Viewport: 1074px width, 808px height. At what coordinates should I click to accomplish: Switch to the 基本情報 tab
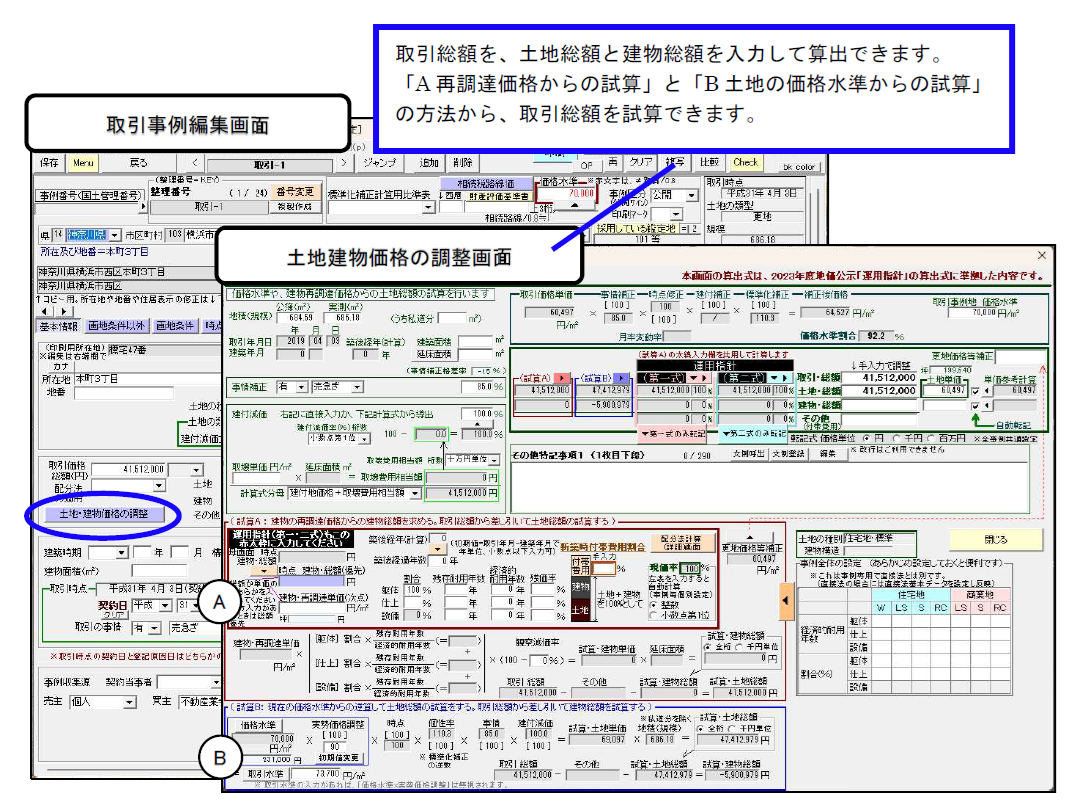58,327
